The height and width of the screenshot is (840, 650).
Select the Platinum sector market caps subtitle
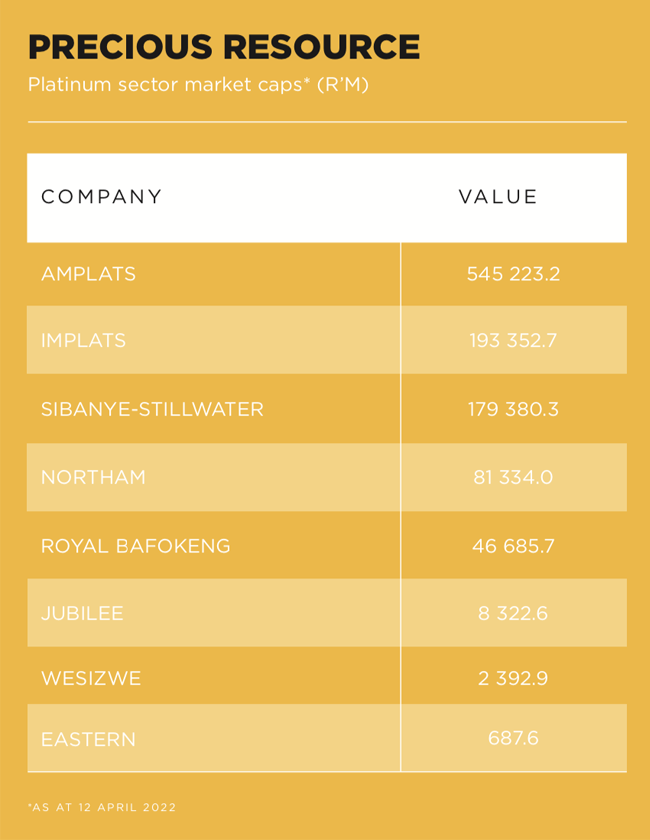(x=198, y=85)
